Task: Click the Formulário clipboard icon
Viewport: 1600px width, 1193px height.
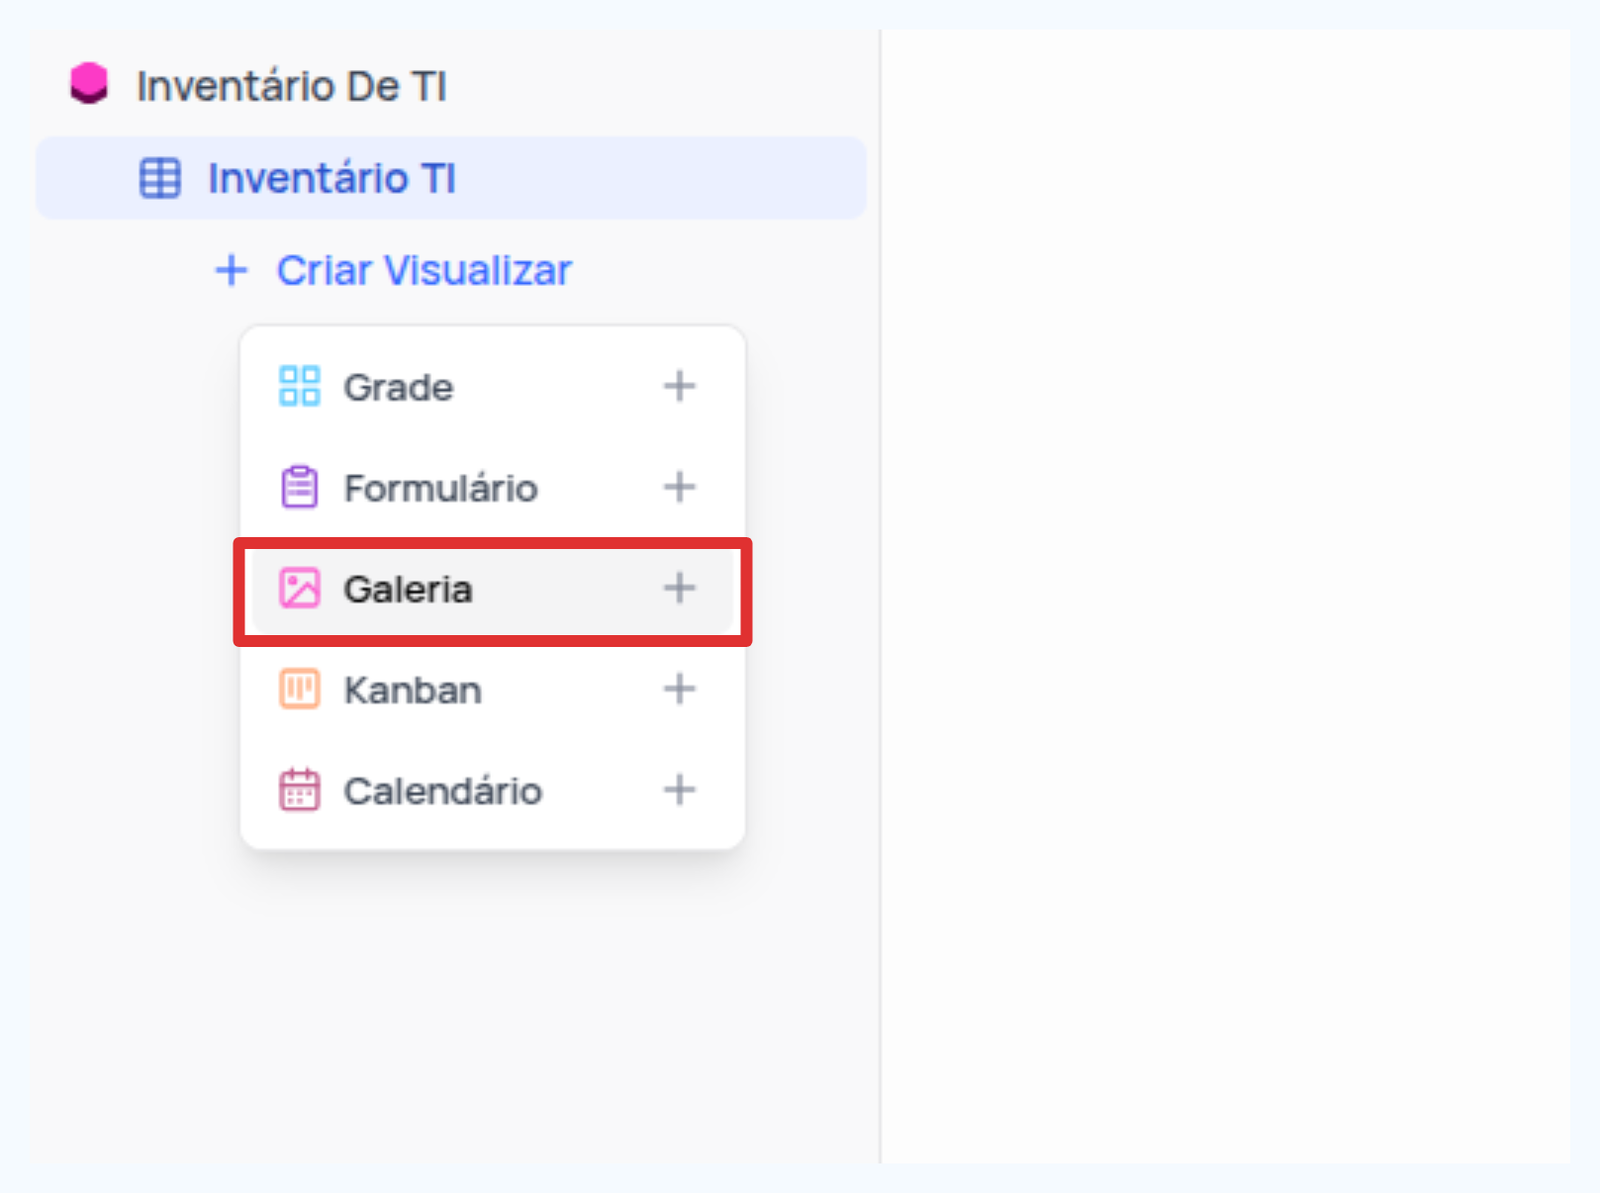Action: point(299,487)
